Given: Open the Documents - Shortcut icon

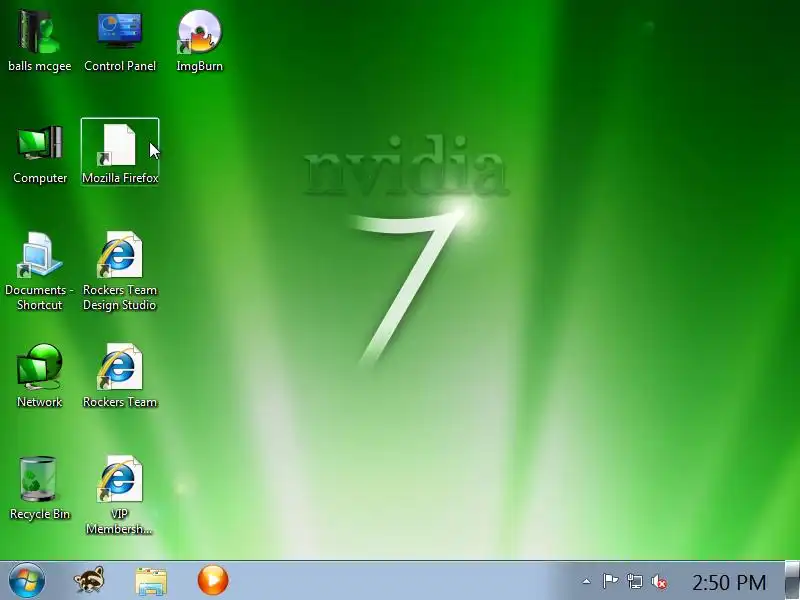Looking at the screenshot, I should click(39, 271).
